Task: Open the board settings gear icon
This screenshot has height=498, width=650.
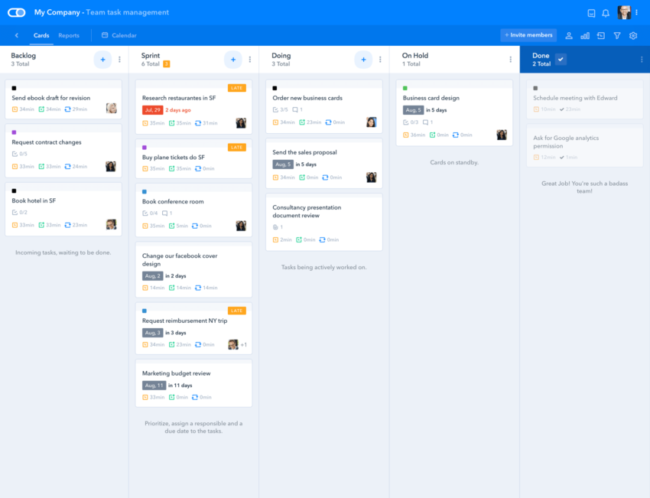Action: tap(633, 36)
